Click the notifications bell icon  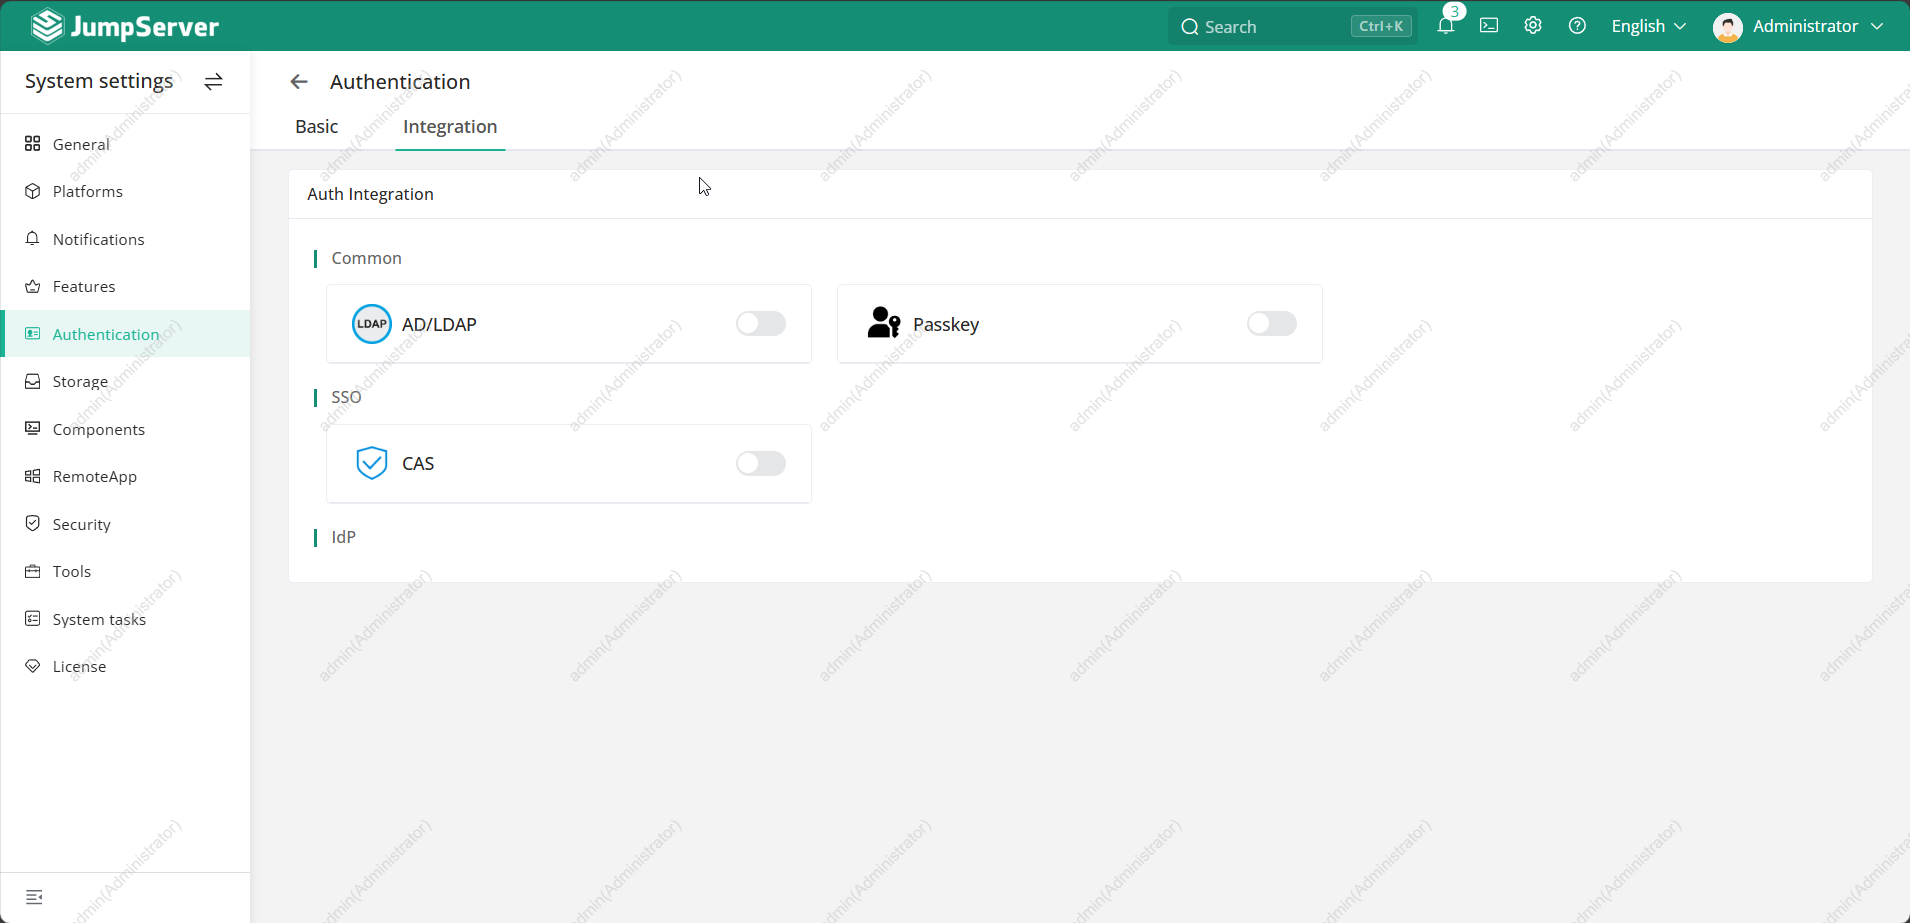[x=1445, y=26]
